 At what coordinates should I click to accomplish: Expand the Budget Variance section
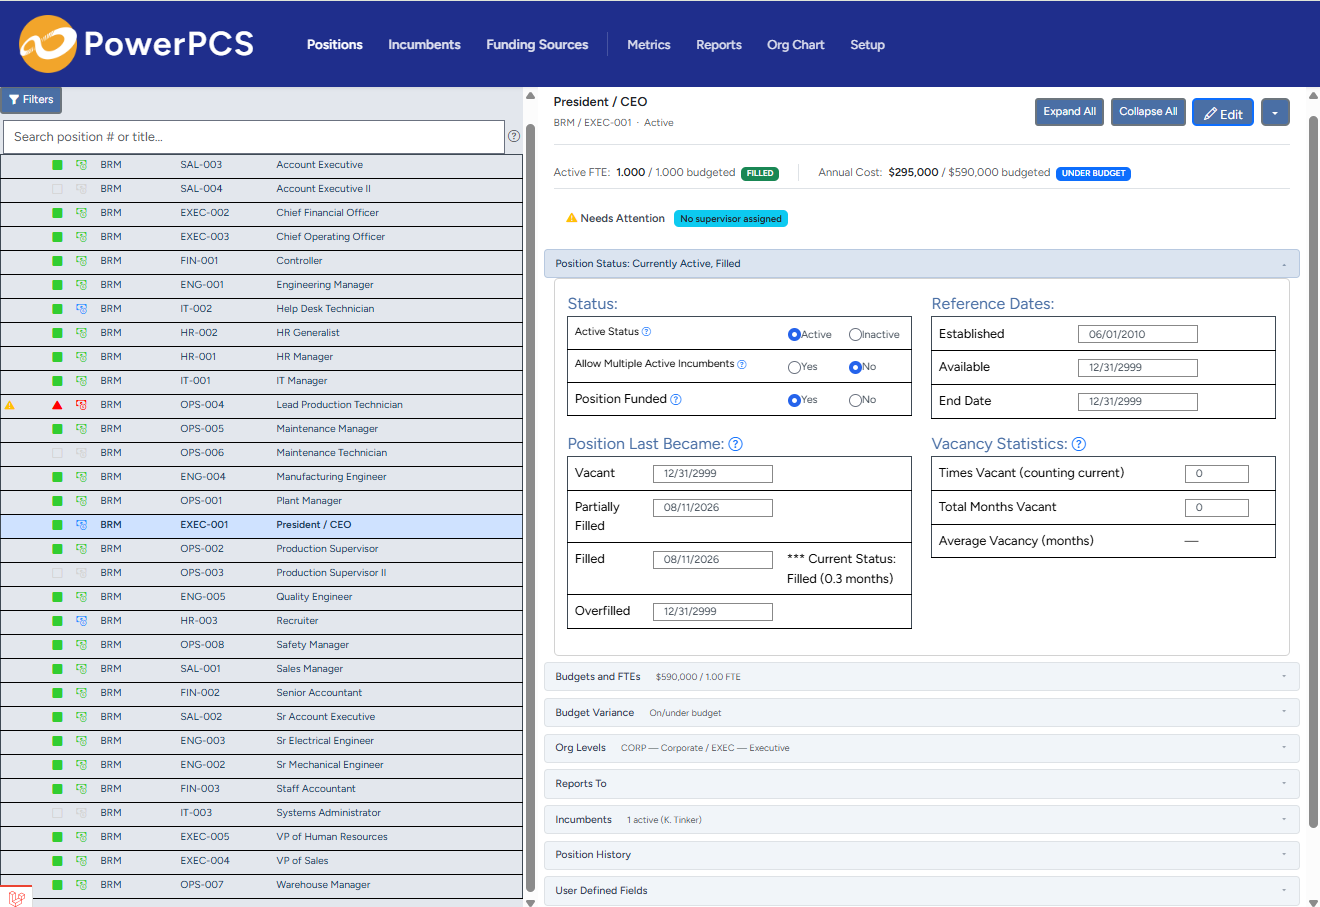click(x=921, y=713)
